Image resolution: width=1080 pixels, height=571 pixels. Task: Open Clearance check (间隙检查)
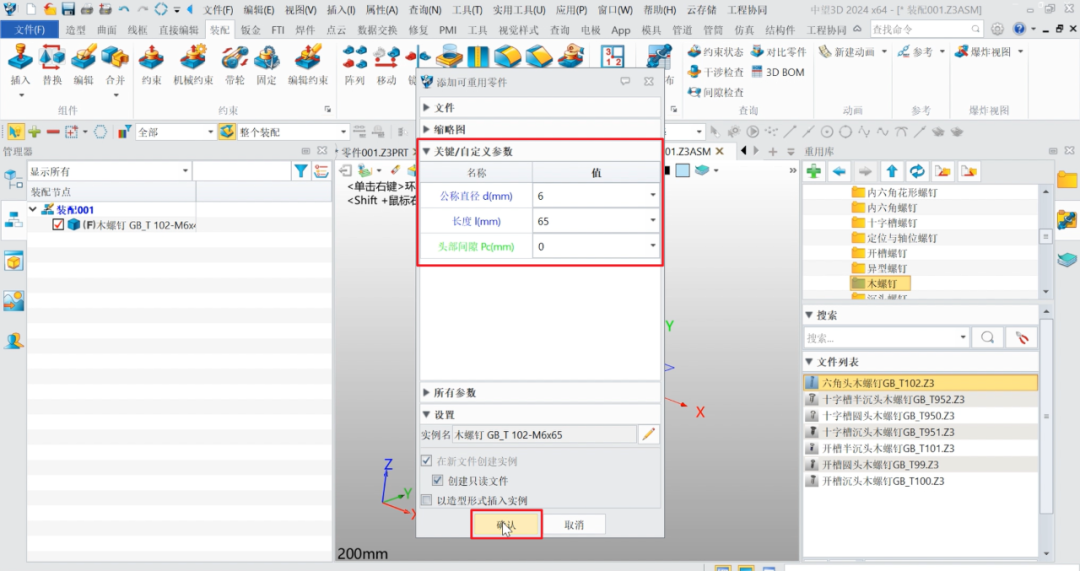(x=716, y=92)
